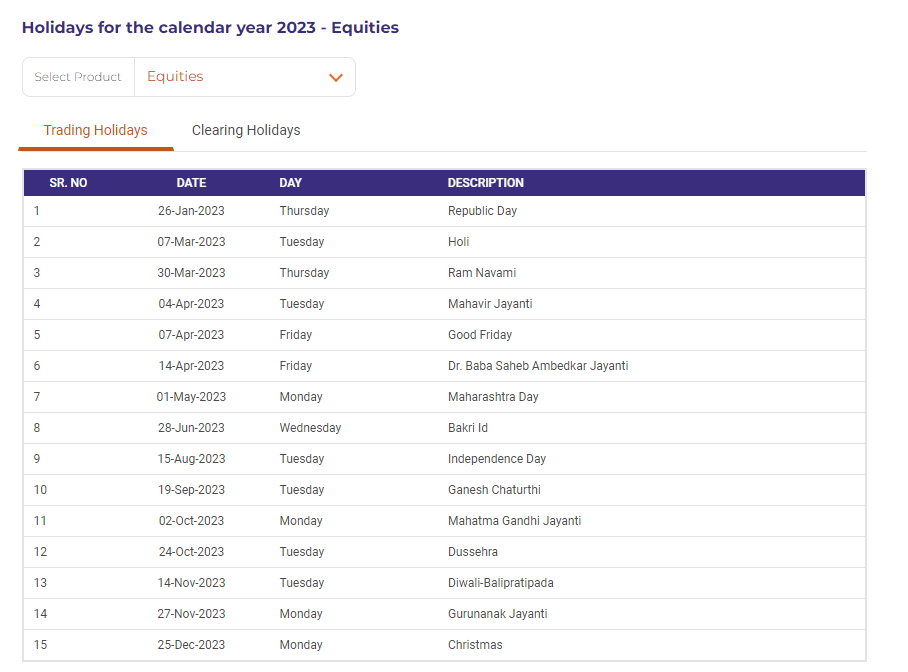
Task: Select the Republic Day row description
Action: click(x=482, y=211)
